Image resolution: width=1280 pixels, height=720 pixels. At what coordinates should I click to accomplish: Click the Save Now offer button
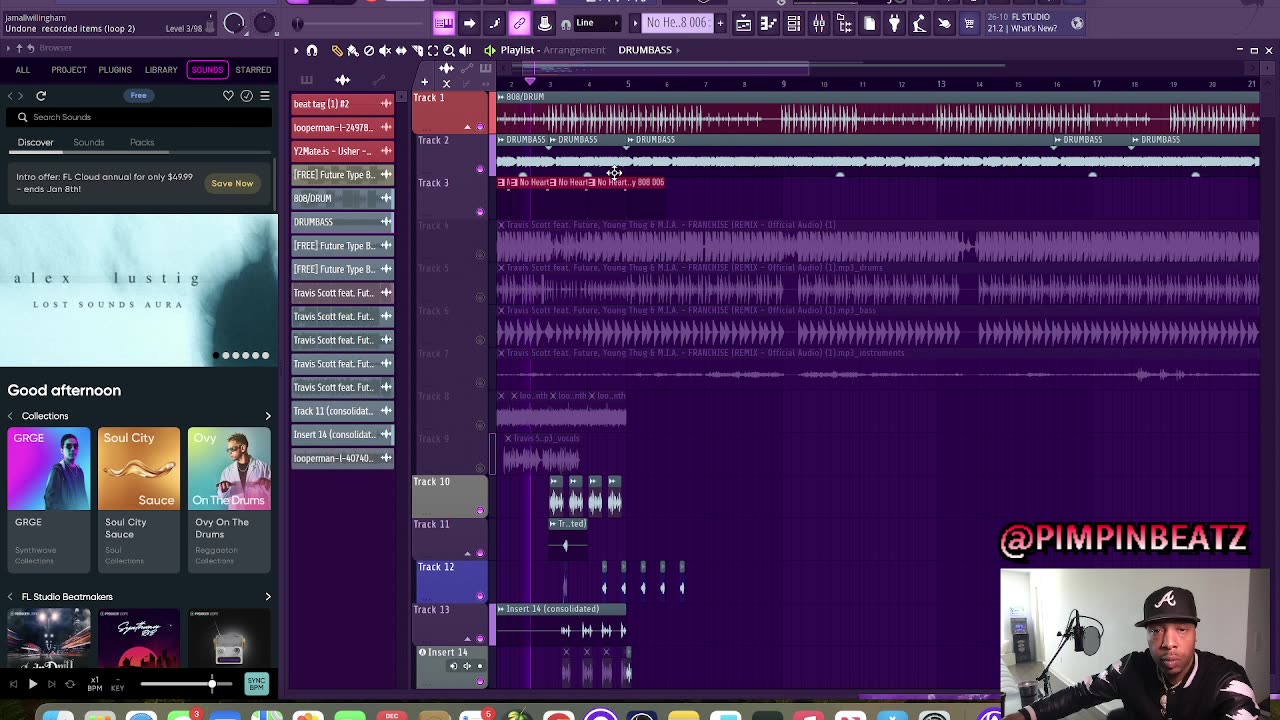(232, 183)
